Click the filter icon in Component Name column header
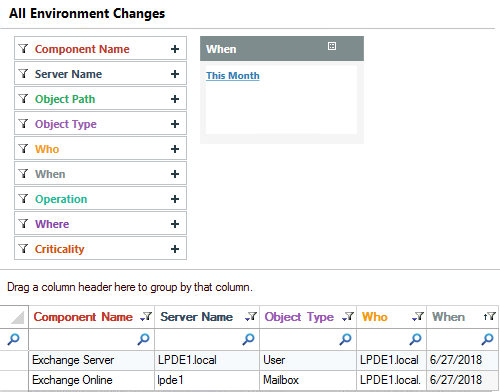The height and width of the screenshot is (392, 500). (x=146, y=316)
